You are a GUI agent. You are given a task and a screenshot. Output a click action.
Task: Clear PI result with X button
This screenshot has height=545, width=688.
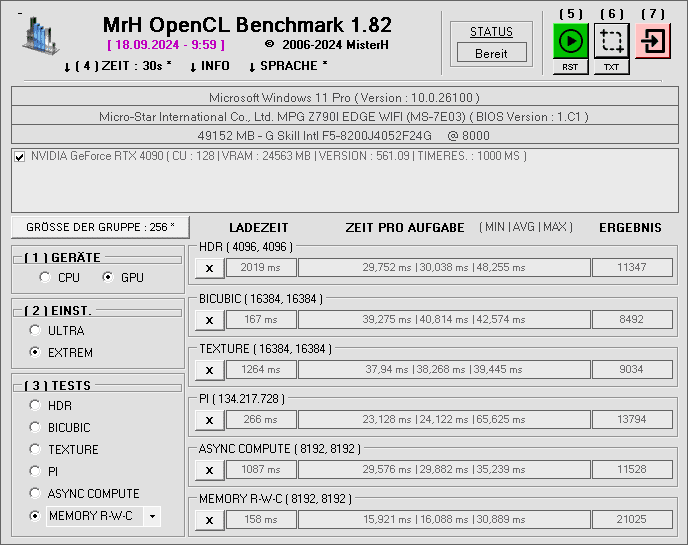[209, 420]
